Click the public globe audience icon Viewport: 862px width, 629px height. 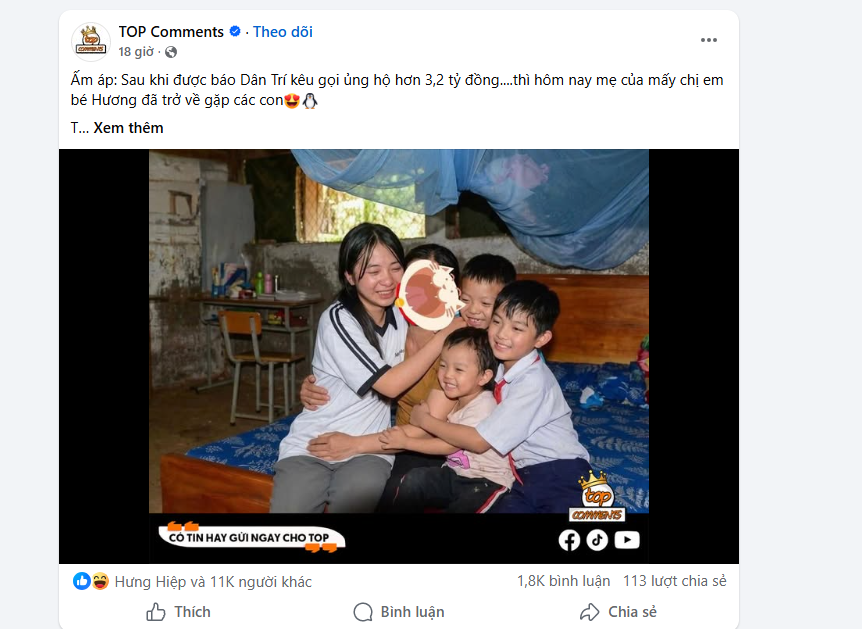pyautogui.click(x=171, y=52)
